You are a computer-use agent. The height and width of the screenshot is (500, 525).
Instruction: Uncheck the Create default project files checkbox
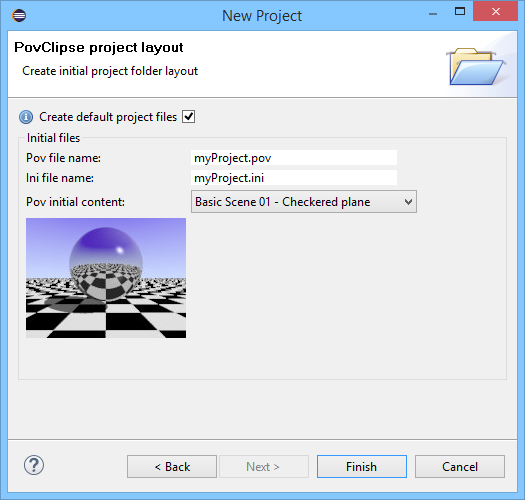pos(189,117)
